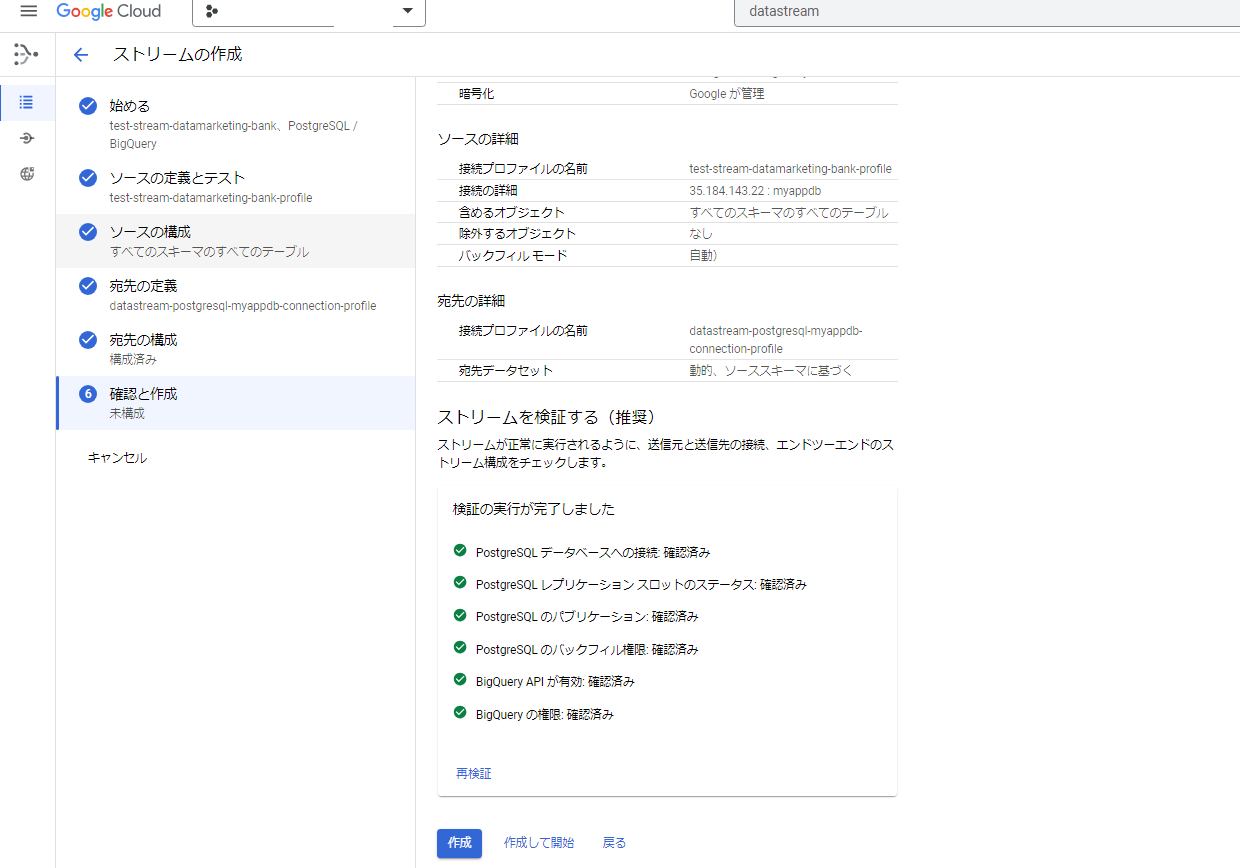Open the hamburger navigation menu
Screen dimensions: 1240x868
coord(28,11)
